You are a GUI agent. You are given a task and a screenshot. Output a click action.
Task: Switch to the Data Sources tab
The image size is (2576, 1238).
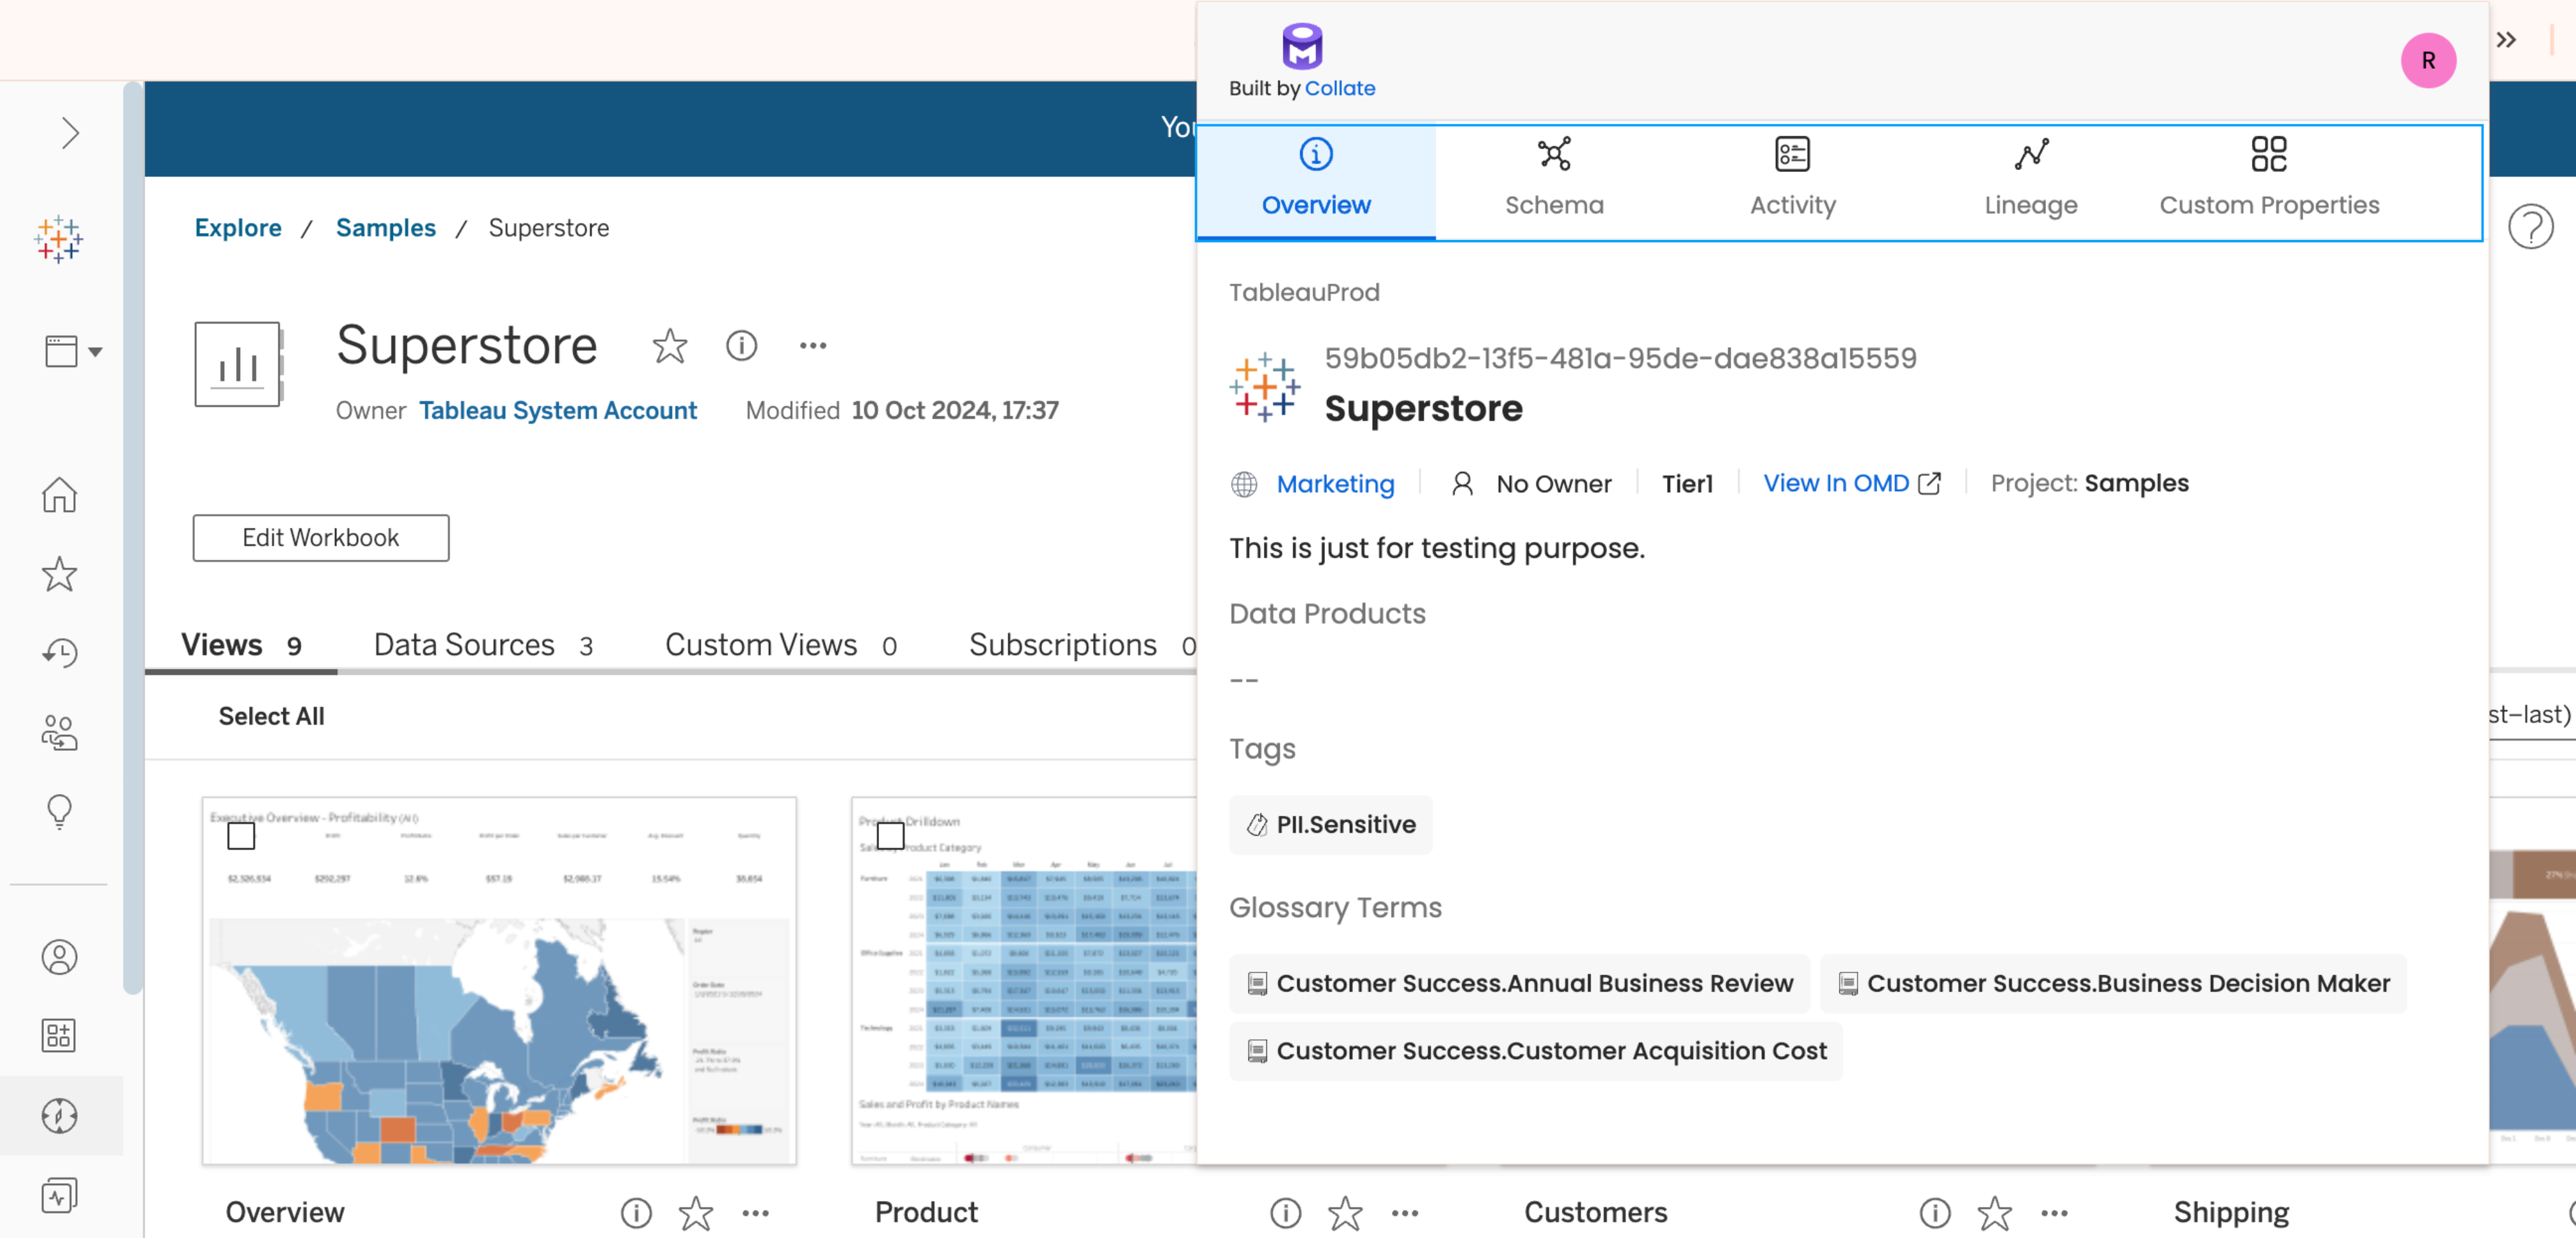[484, 645]
